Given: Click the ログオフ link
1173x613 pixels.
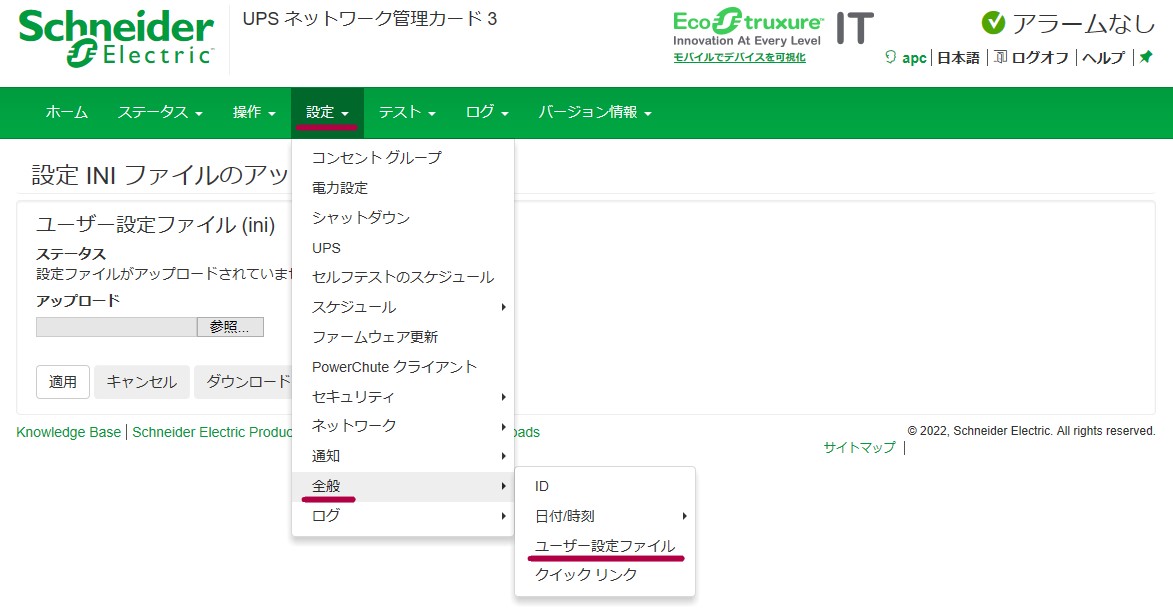Looking at the screenshot, I should [1040, 58].
